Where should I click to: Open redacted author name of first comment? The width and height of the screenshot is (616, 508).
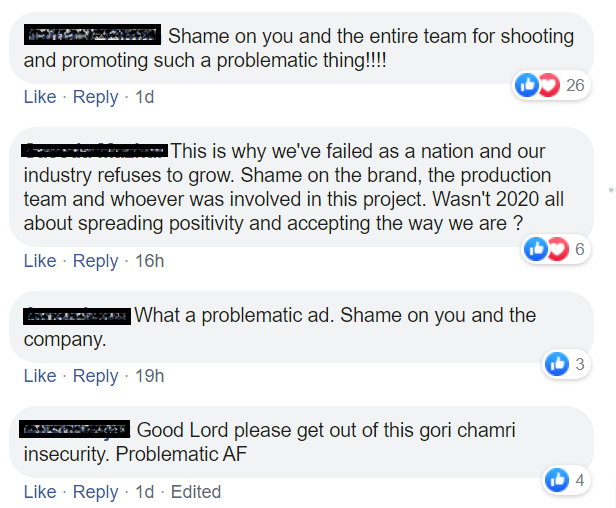[92, 35]
